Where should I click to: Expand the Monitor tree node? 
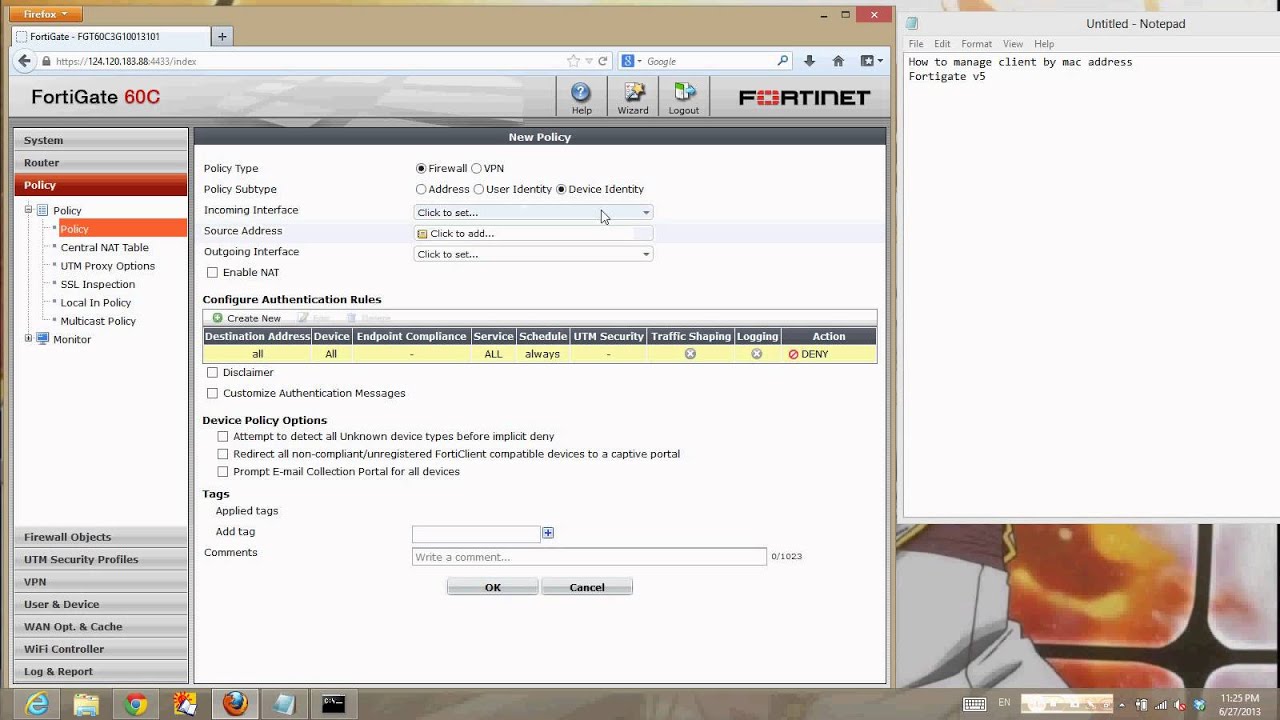(29, 339)
